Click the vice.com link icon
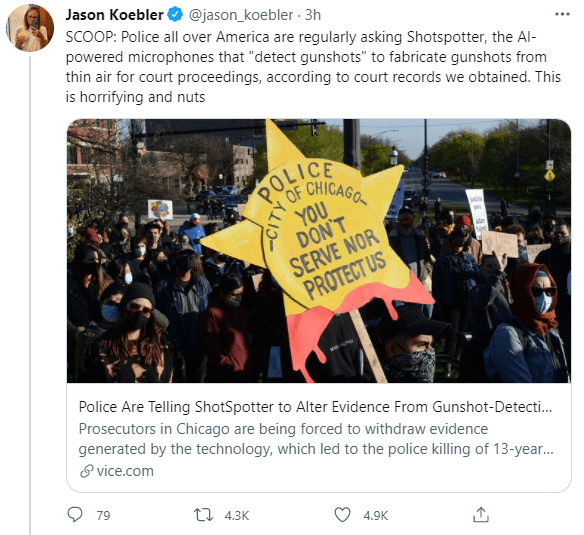584x535 pixels. point(86,471)
